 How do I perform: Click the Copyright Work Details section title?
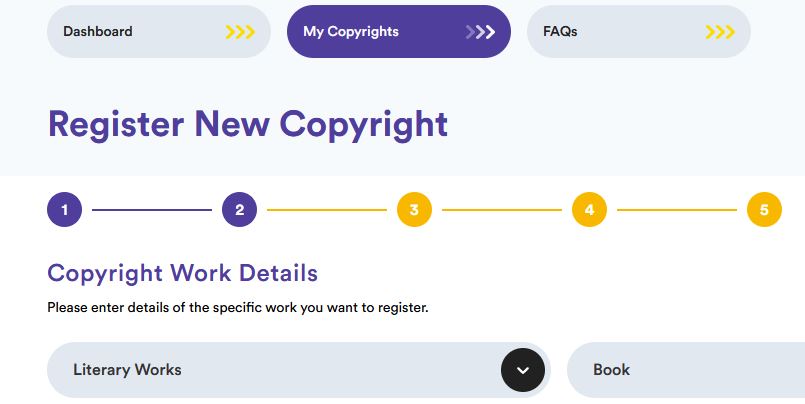pos(182,273)
